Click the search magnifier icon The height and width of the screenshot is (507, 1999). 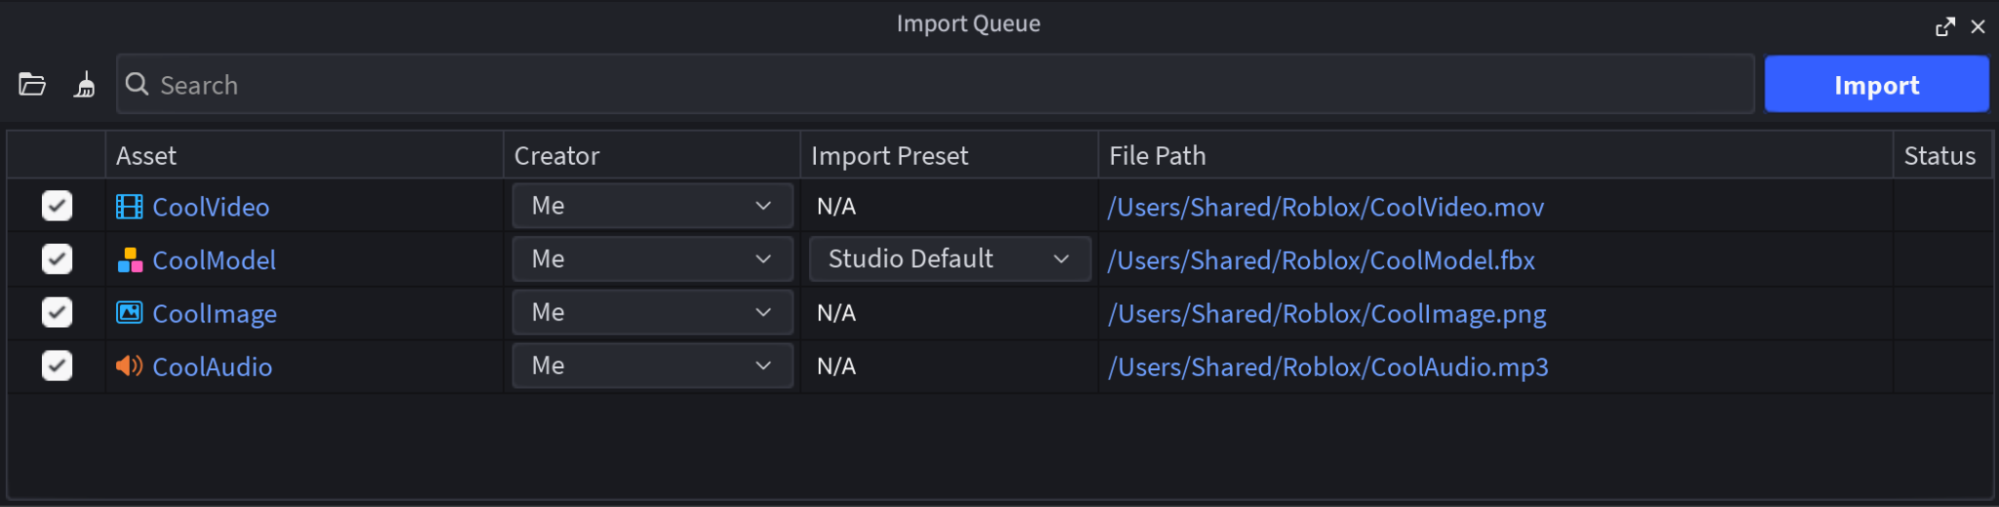137,85
